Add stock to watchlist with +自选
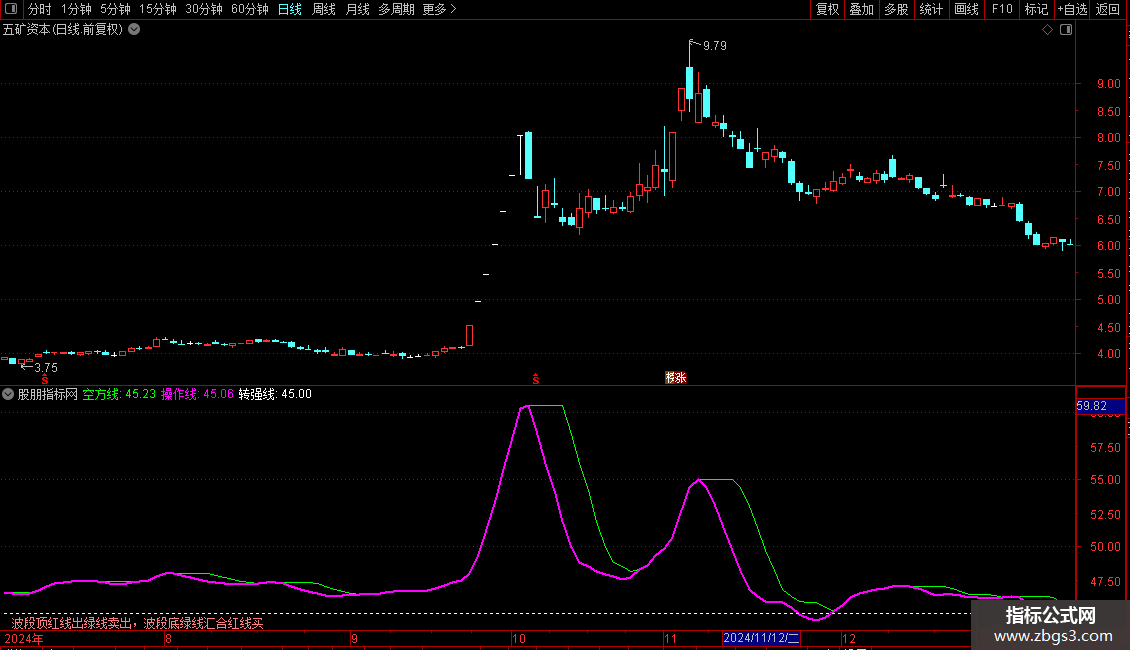Screen dimensions: 1130x650 [1072, 9]
